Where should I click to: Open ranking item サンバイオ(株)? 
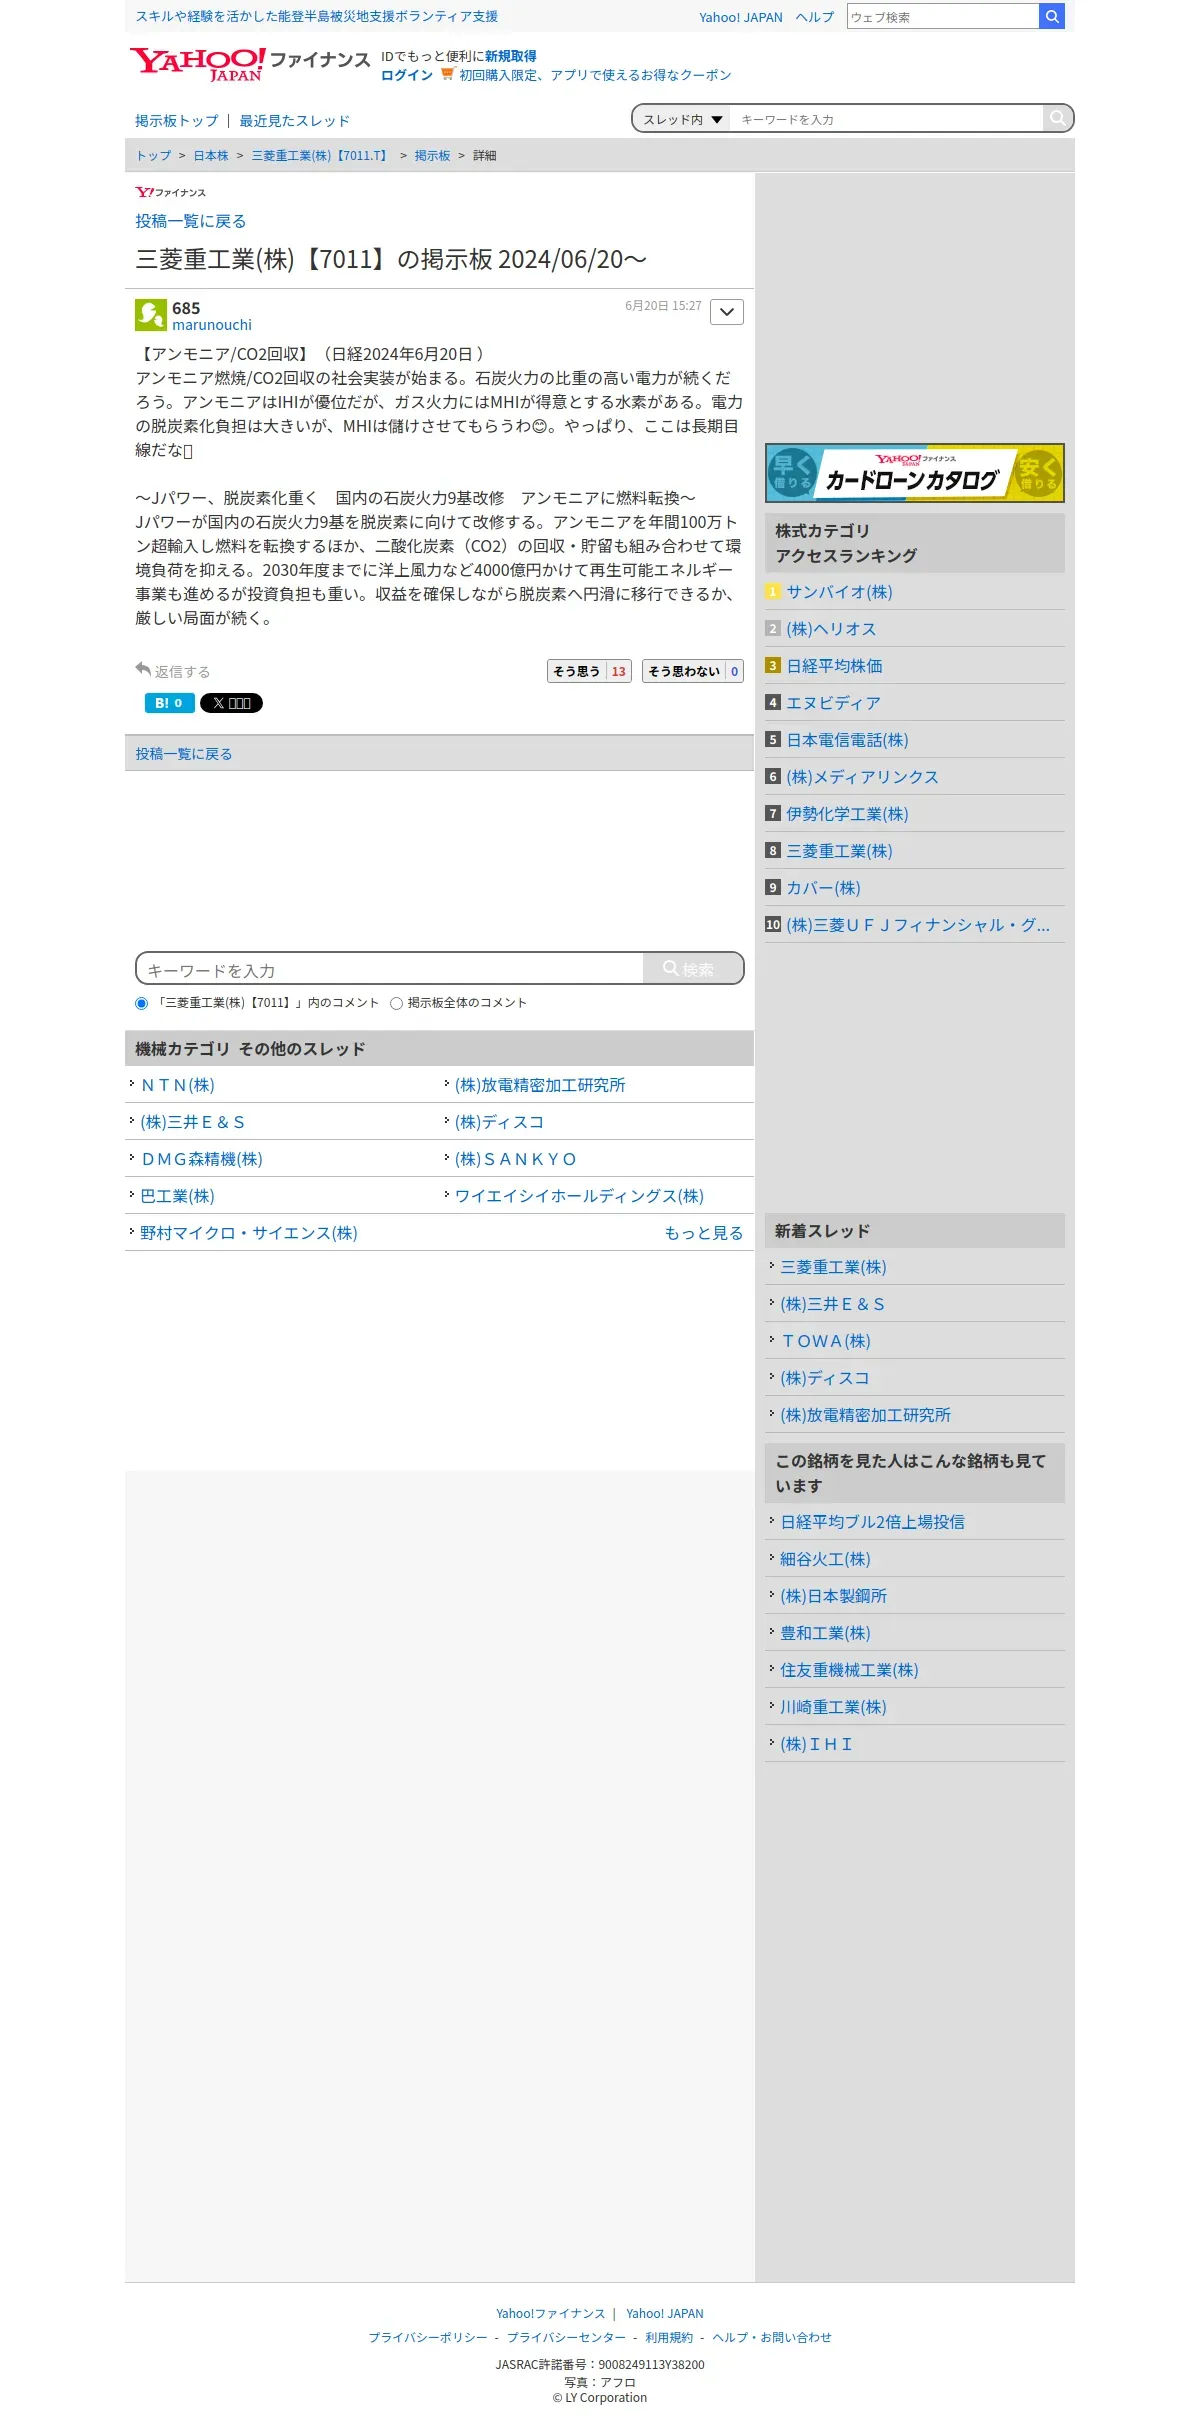(x=839, y=592)
